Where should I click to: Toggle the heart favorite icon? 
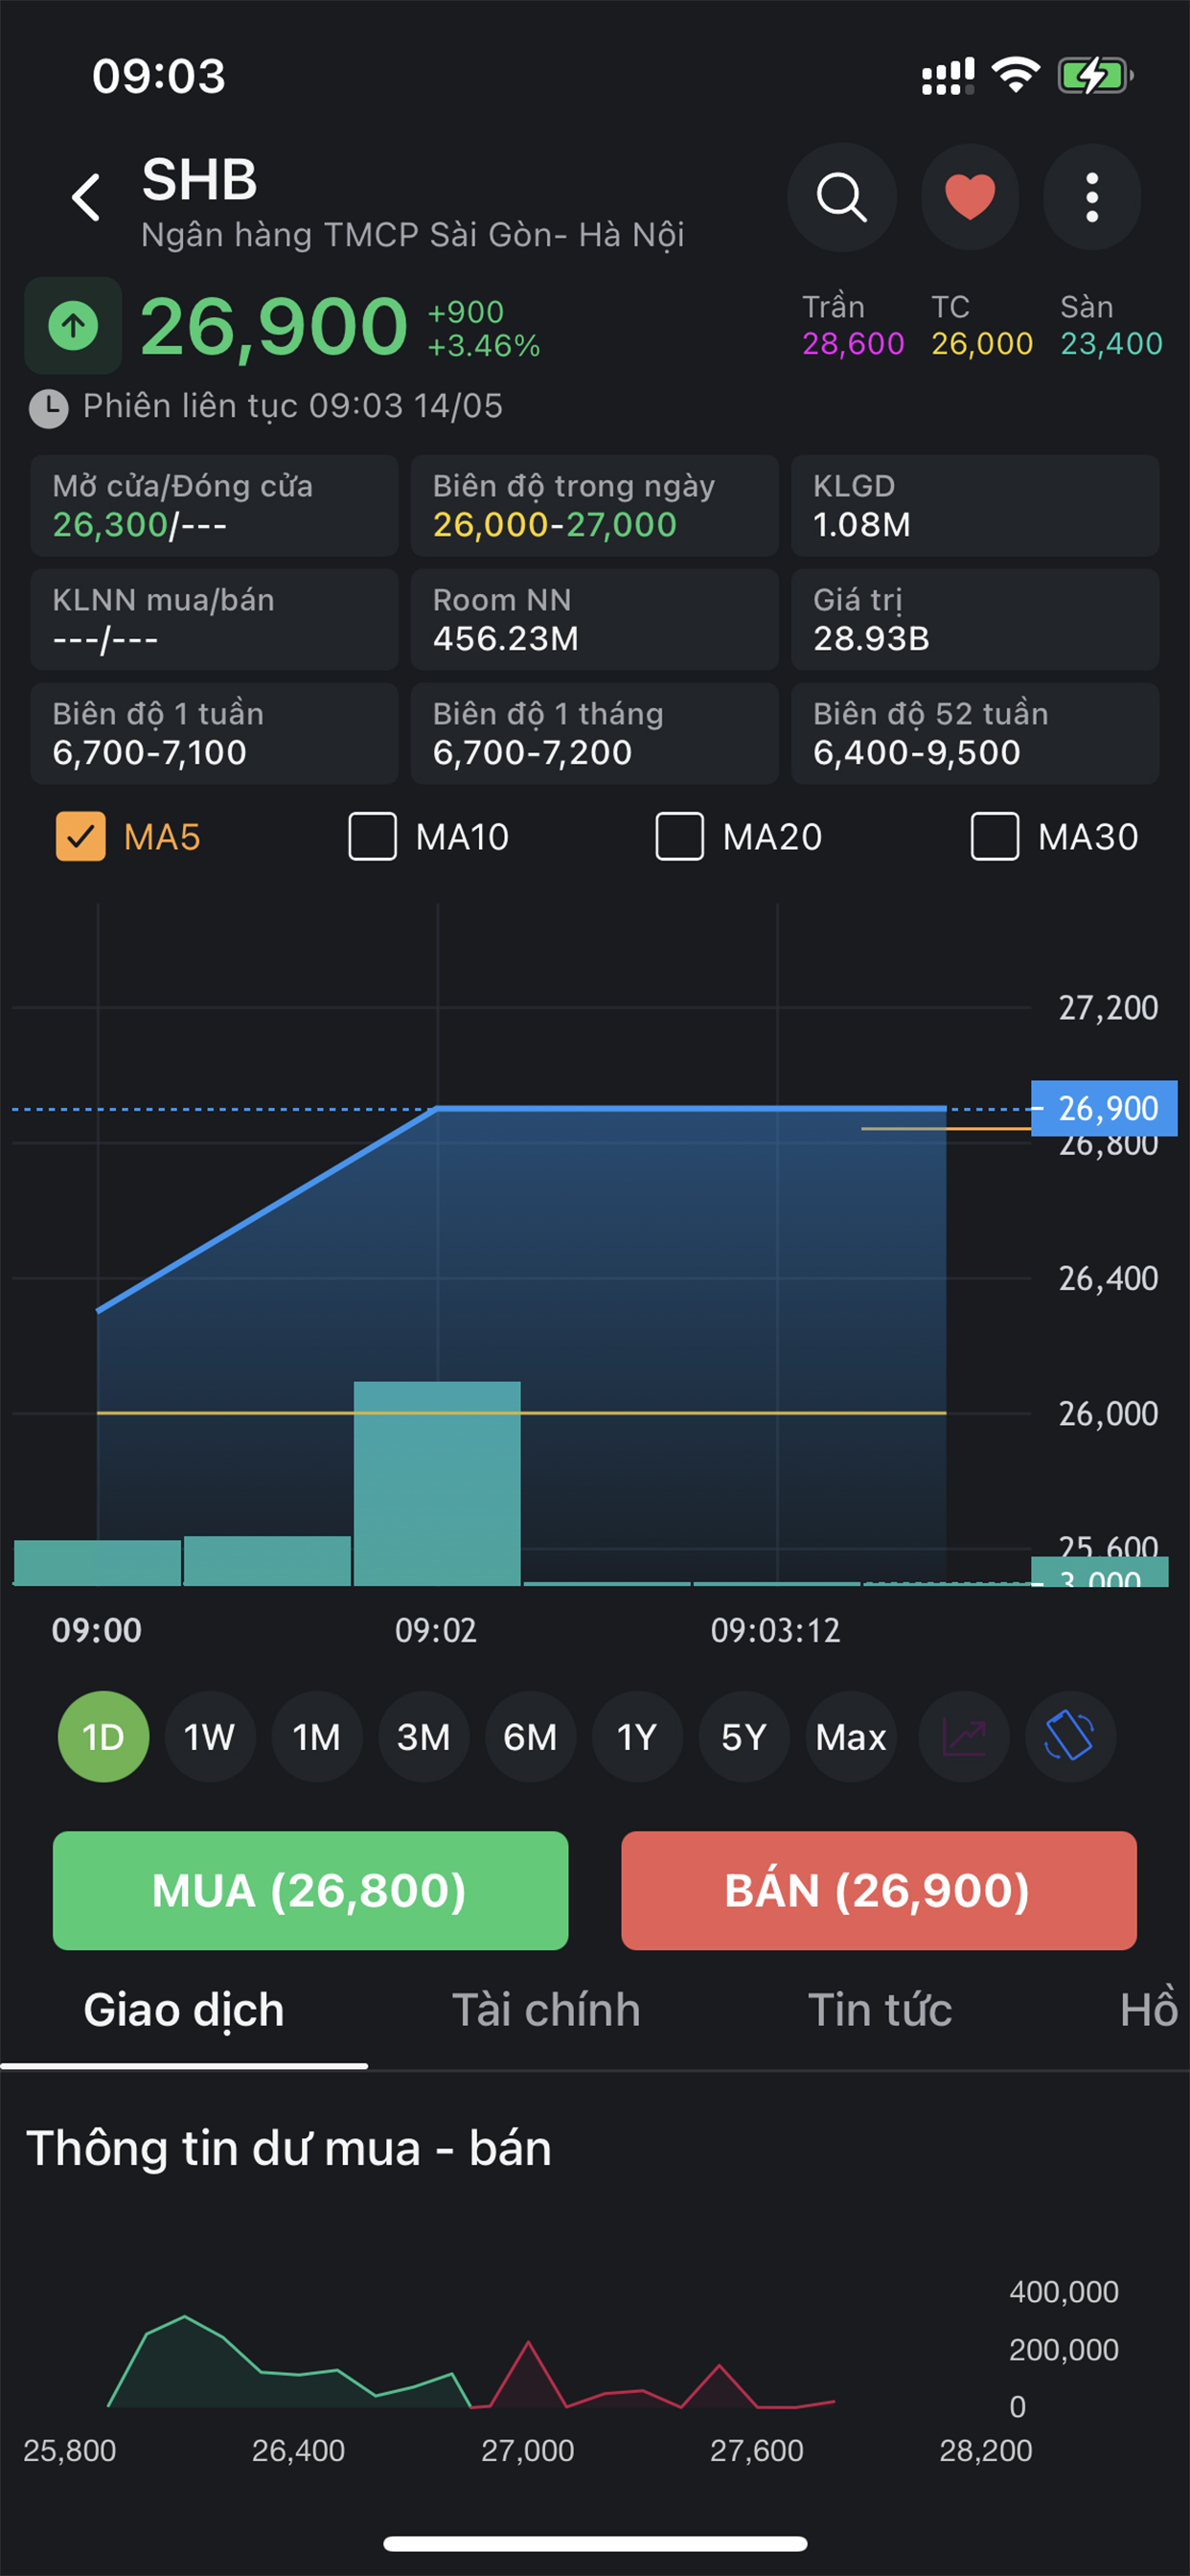(x=969, y=197)
